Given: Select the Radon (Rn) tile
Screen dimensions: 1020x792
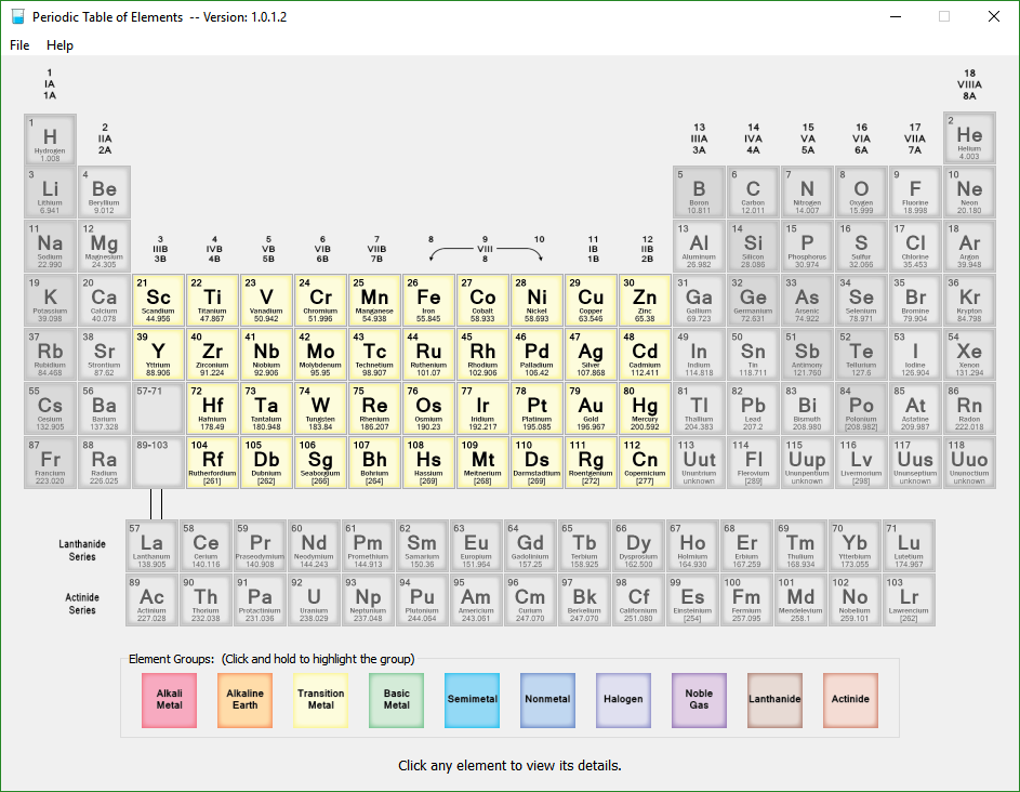Looking at the screenshot, I should (969, 408).
